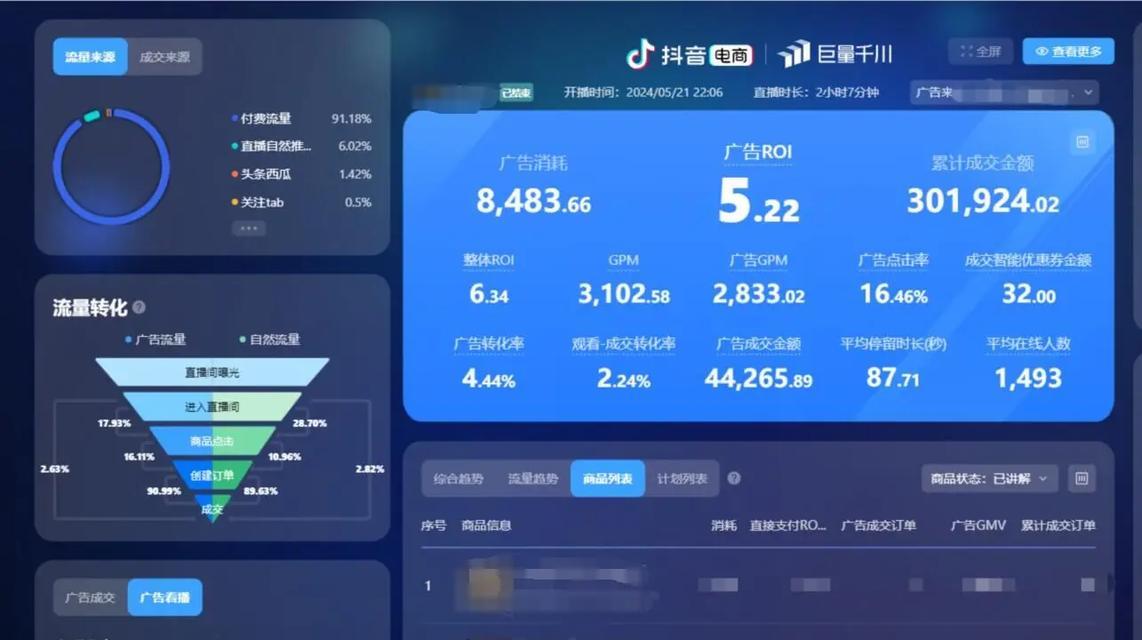Click 广告成交订单 column header
The height and width of the screenshot is (640, 1142).
click(x=878, y=526)
